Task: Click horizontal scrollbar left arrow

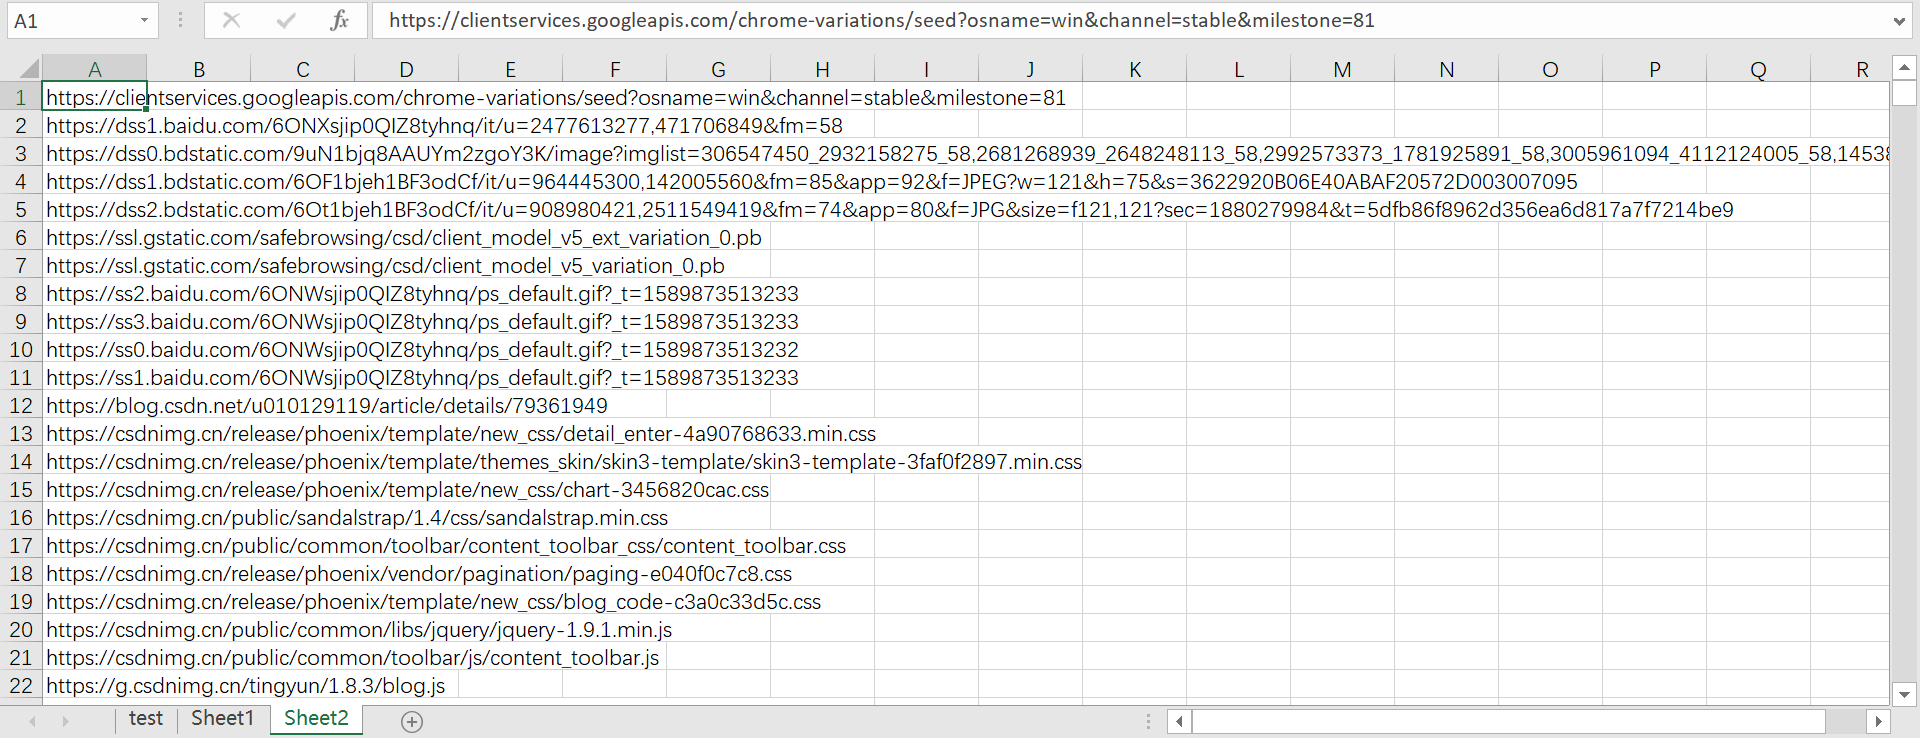Action: [x=1180, y=721]
